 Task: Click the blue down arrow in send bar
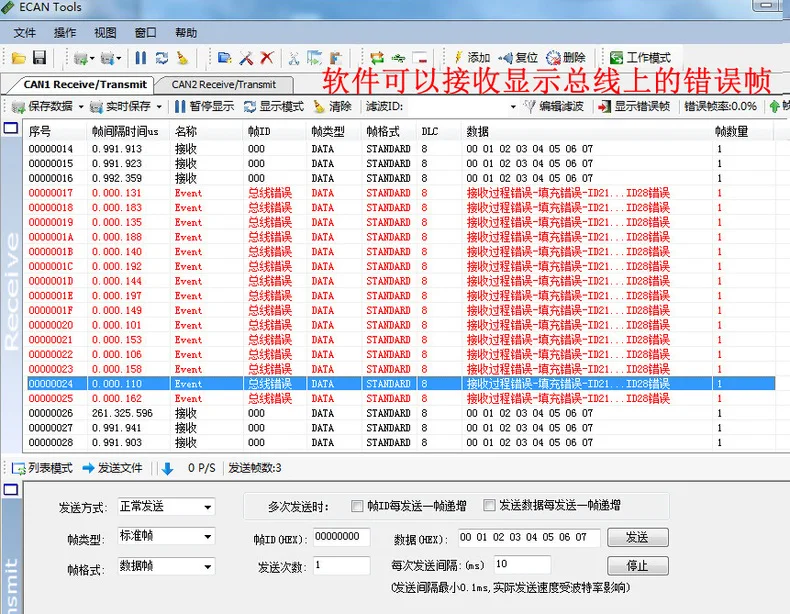click(x=168, y=469)
